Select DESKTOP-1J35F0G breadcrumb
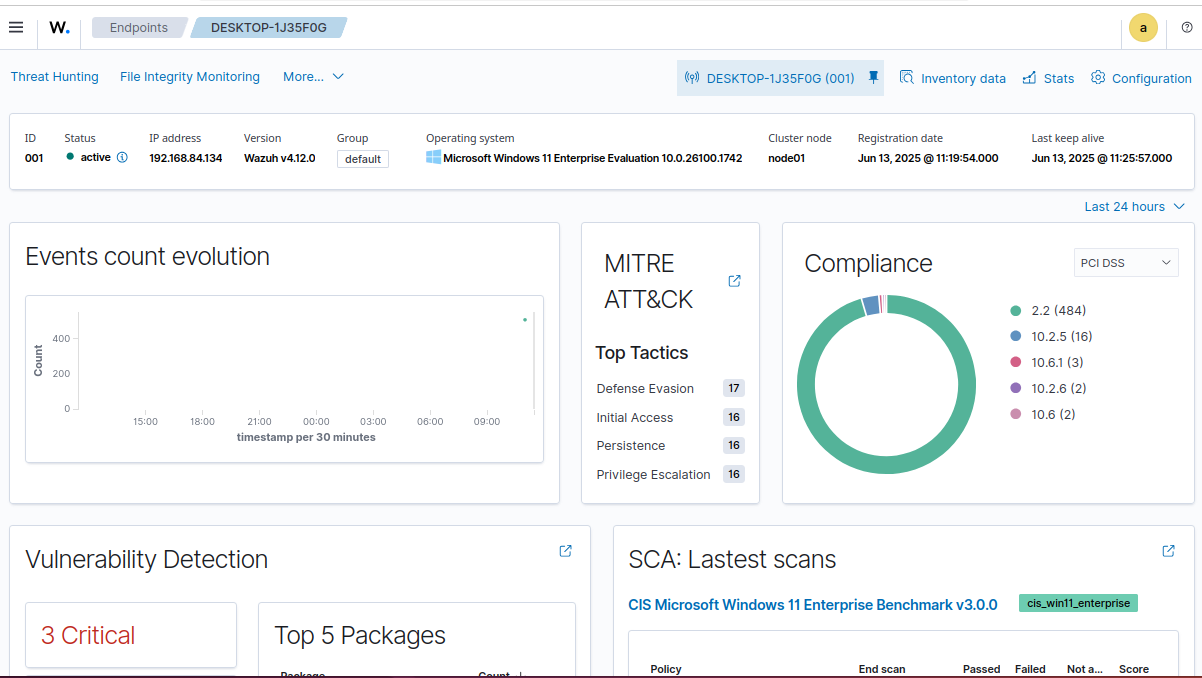Image resolution: width=1202 pixels, height=678 pixels. point(268,28)
